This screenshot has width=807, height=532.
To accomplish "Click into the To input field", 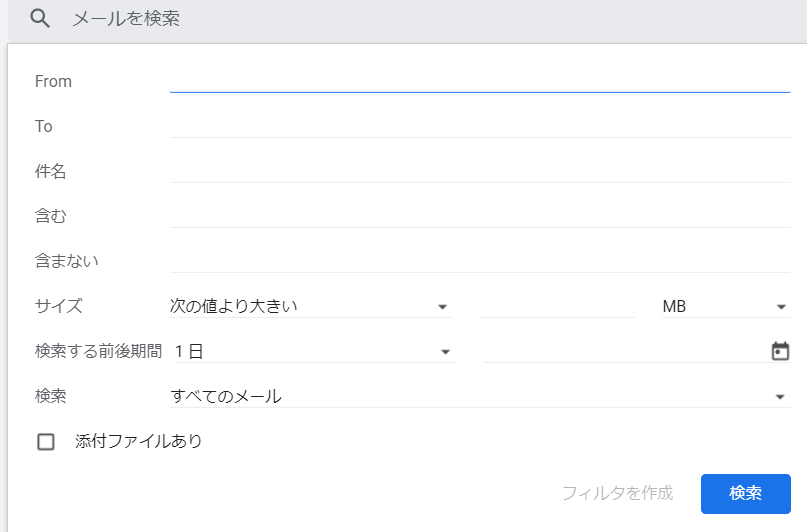I will [480, 126].
